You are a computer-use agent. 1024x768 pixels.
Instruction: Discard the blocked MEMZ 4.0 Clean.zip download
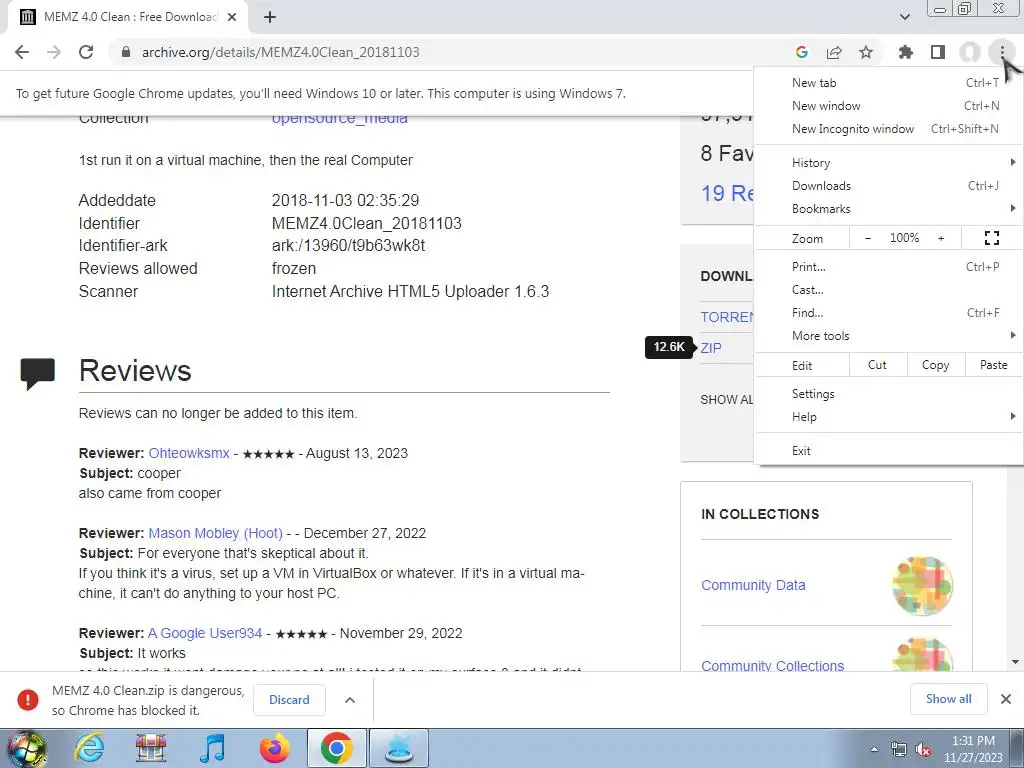click(x=289, y=699)
